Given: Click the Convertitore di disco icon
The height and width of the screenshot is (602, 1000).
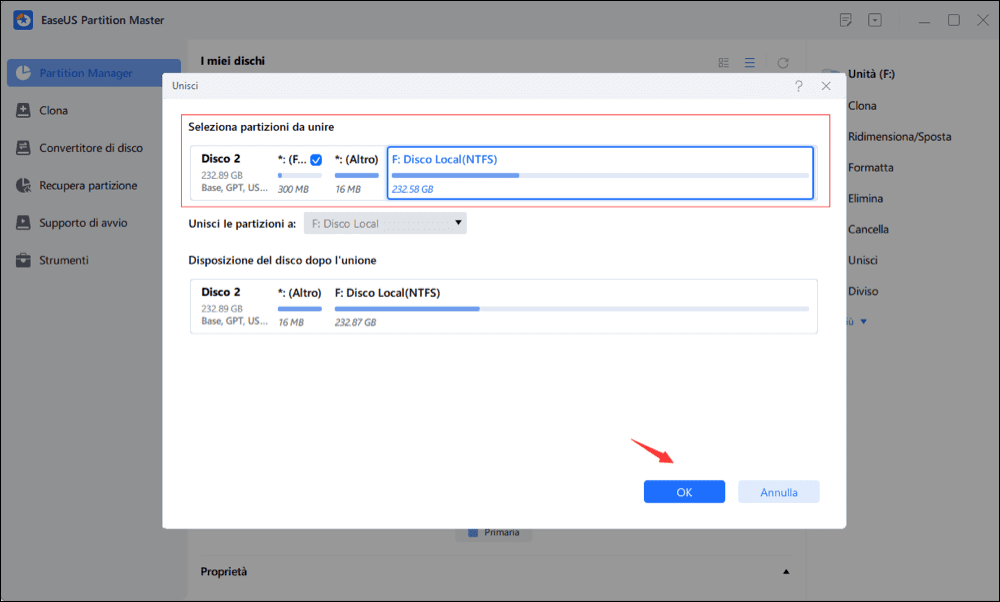Looking at the screenshot, I should (x=24, y=148).
